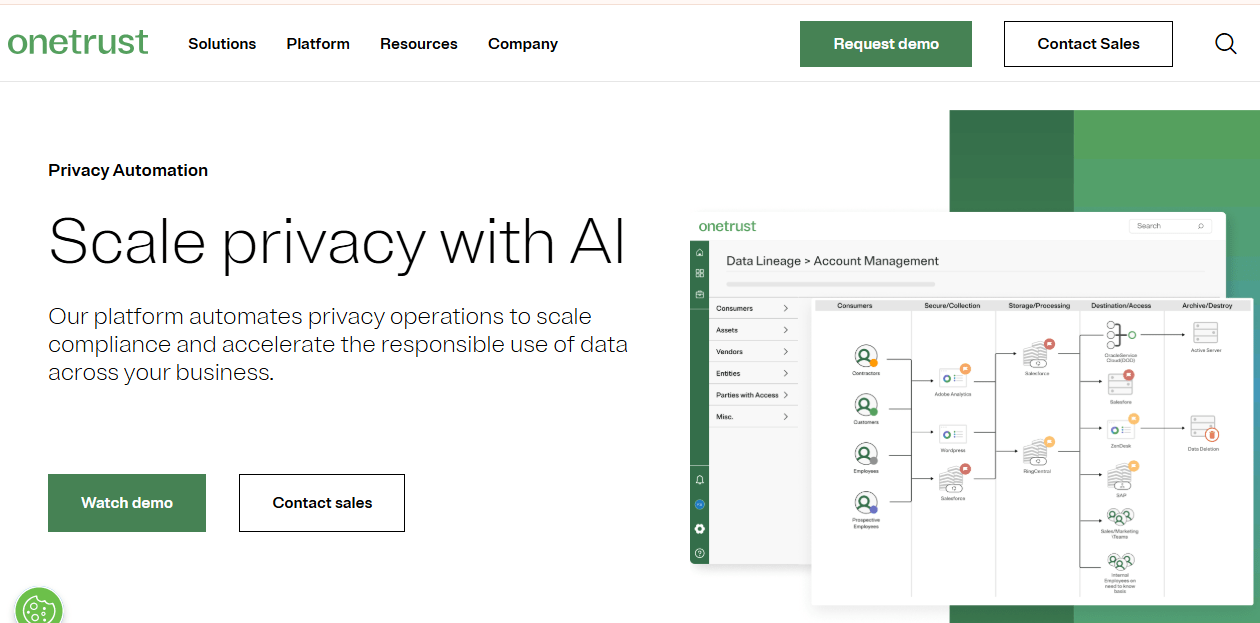
Task: Click the Internal Employees group icon
Action: click(x=1120, y=564)
